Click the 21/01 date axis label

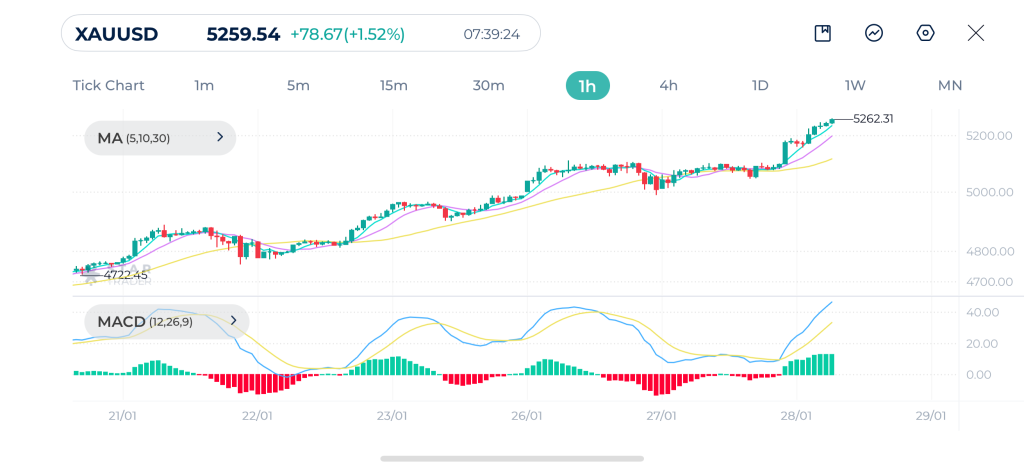click(123, 416)
